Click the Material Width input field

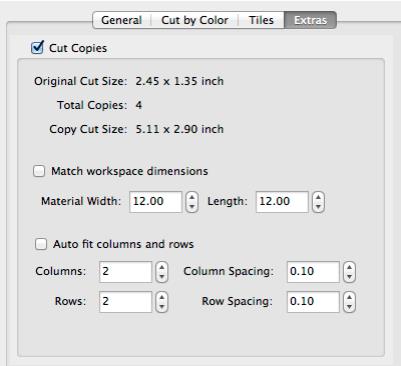click(x=156, y=202)
